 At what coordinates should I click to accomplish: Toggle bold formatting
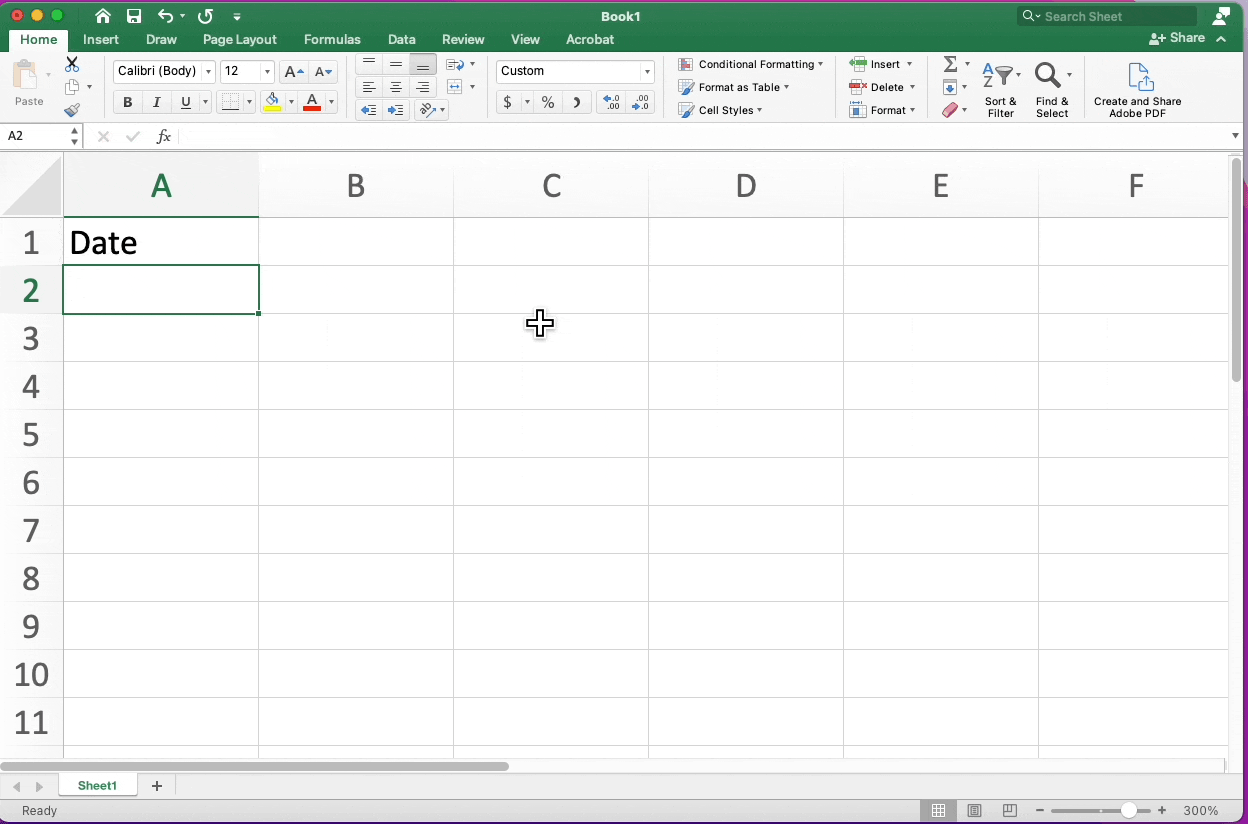tap(127, 102)
